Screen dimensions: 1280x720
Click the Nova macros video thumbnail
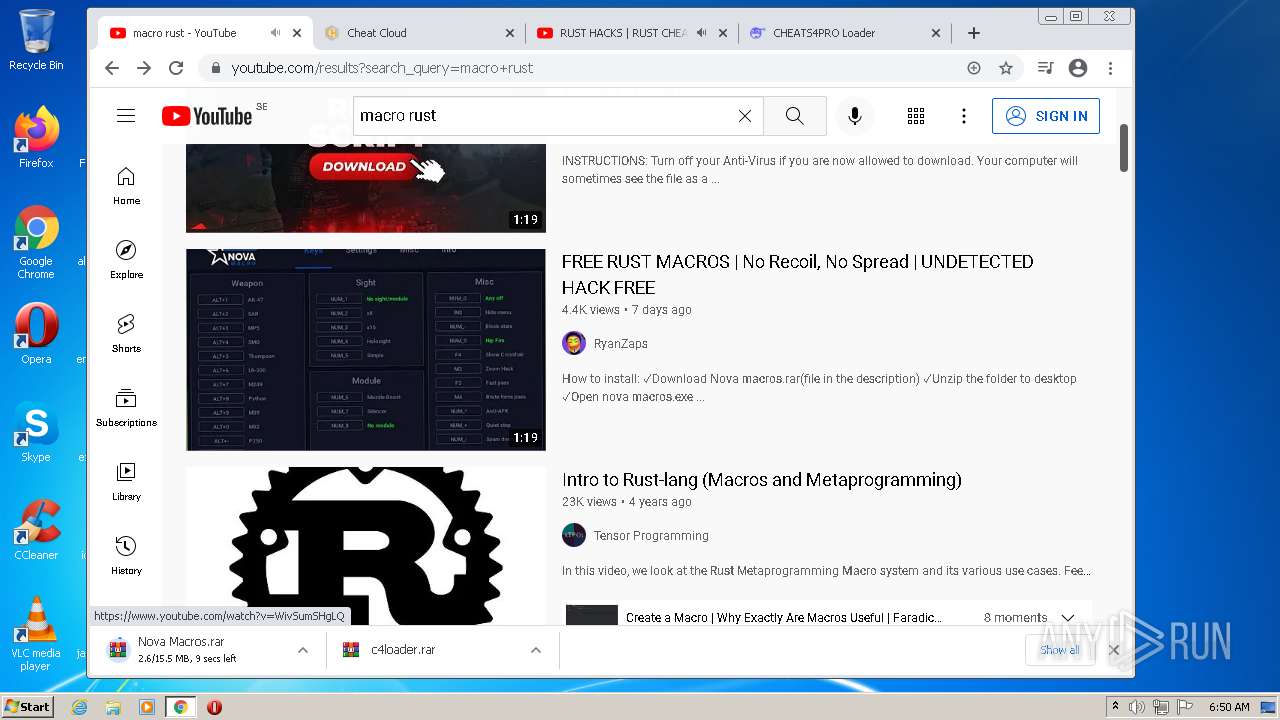coord(366,349)
